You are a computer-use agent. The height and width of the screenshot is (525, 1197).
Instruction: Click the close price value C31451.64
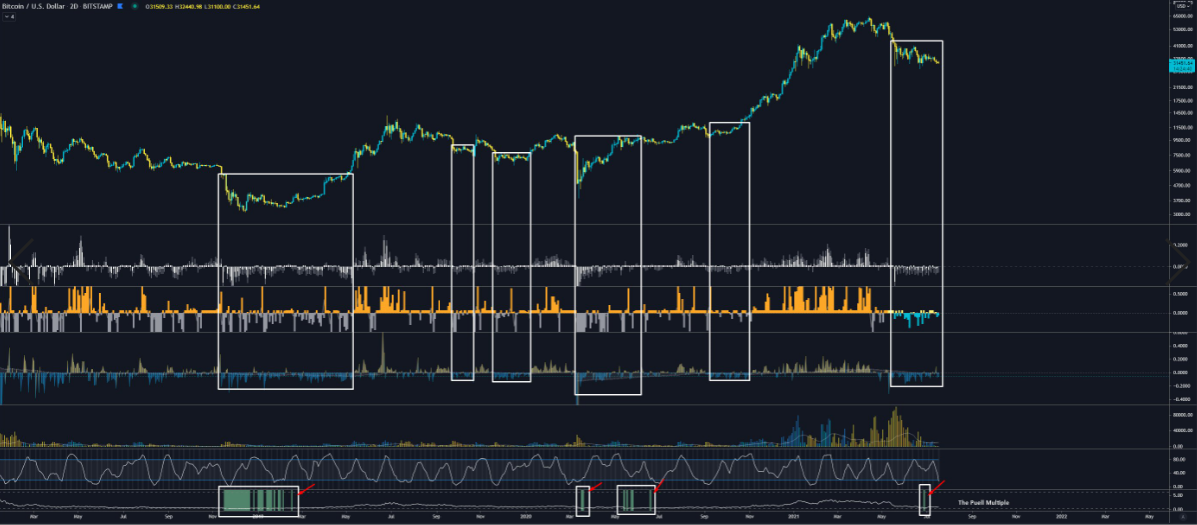point(246,6)
